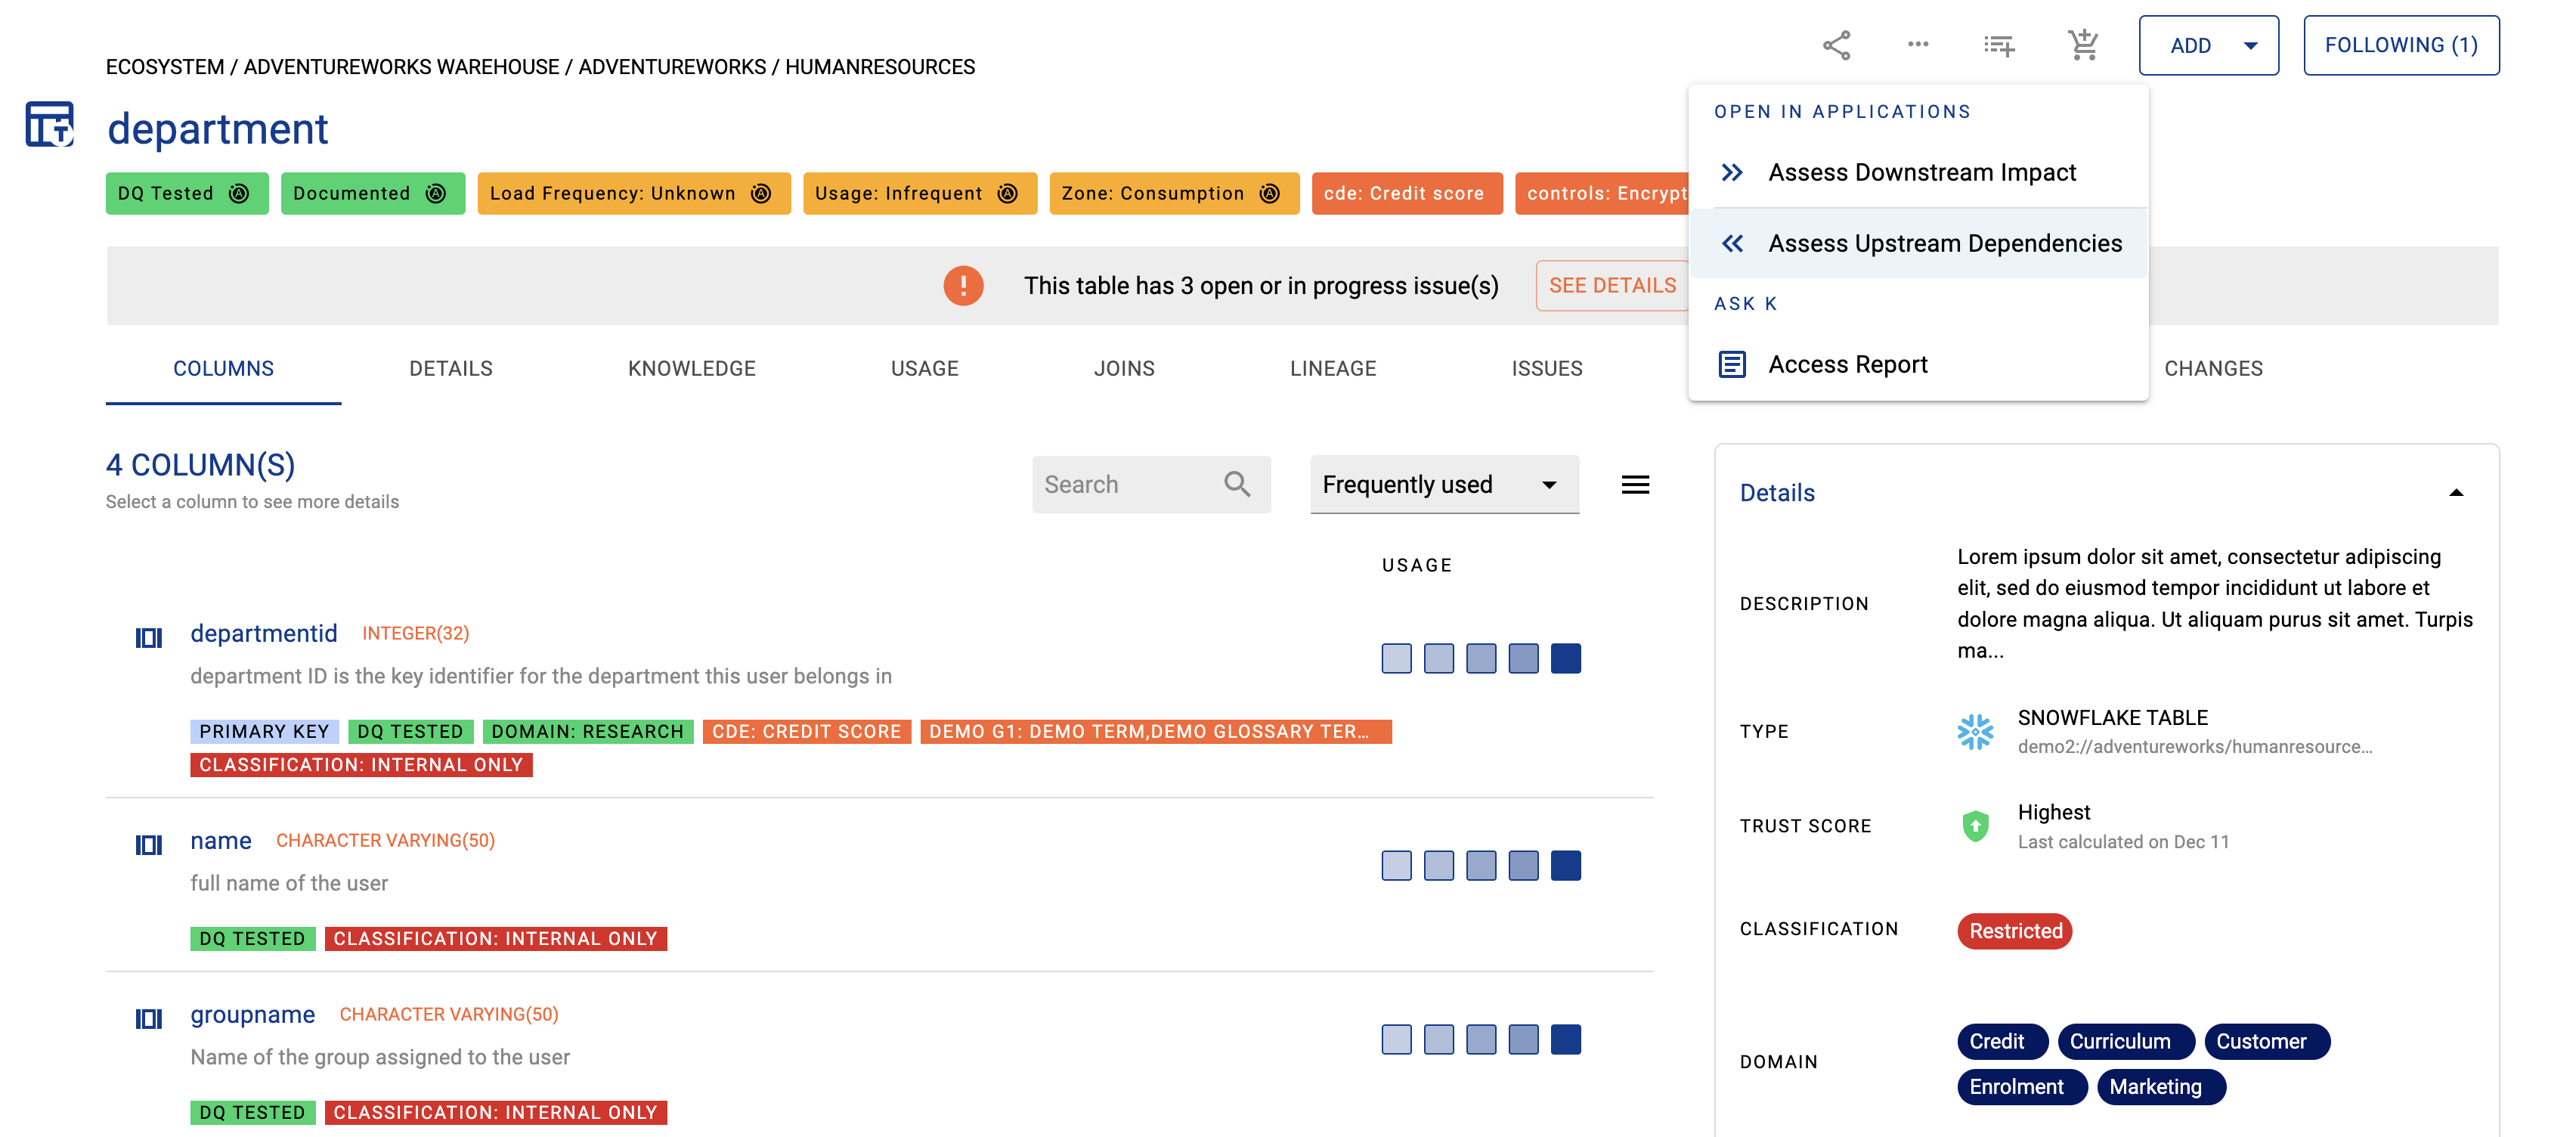Click the share icon in top toolbar
This screenshot has width=2576, height=1137.
(x=1836, y=45)
